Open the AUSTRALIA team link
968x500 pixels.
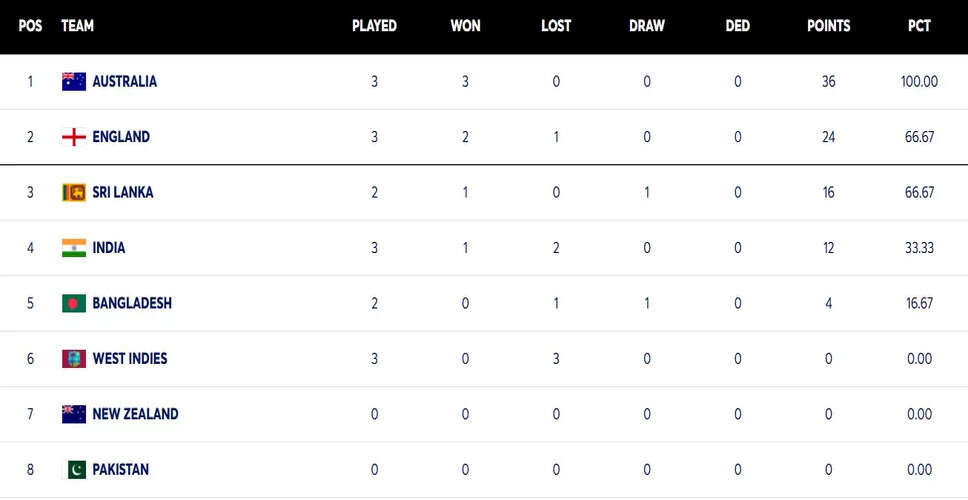pyautogui.click(x=125, y=81)
